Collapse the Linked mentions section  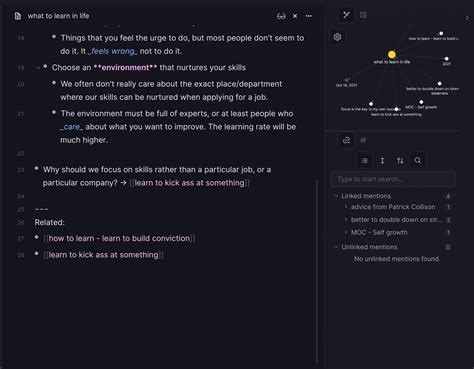click(336, 196)
